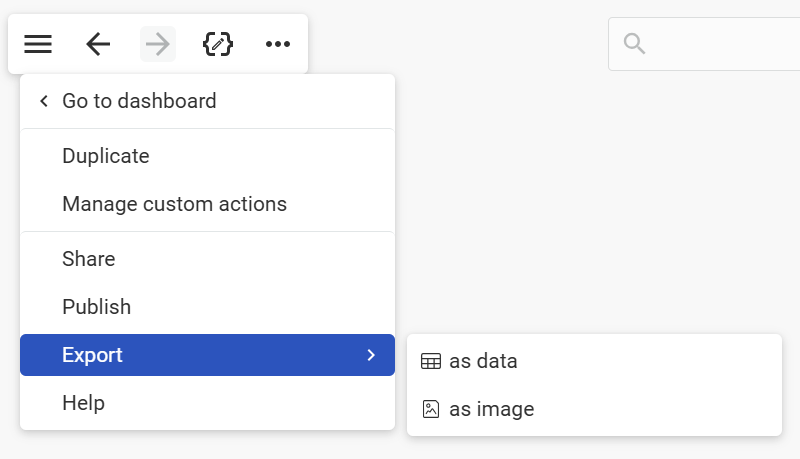Click the left chevron before 'Go to dashboard'
Screen dimensions: 800x459
(44, 101)
